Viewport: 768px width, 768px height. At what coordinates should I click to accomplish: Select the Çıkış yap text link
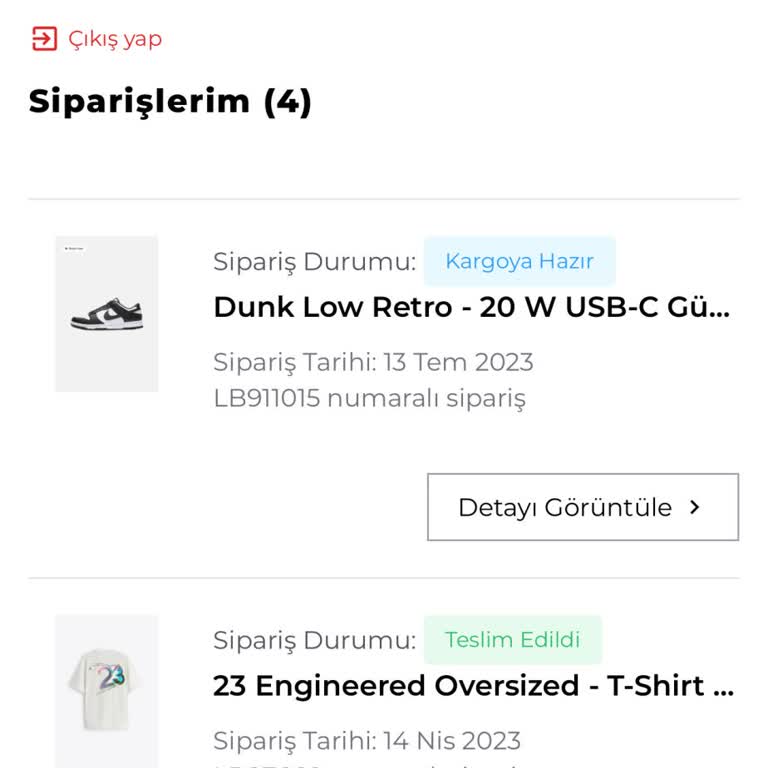pyautogui.click(x=115, y=39)
